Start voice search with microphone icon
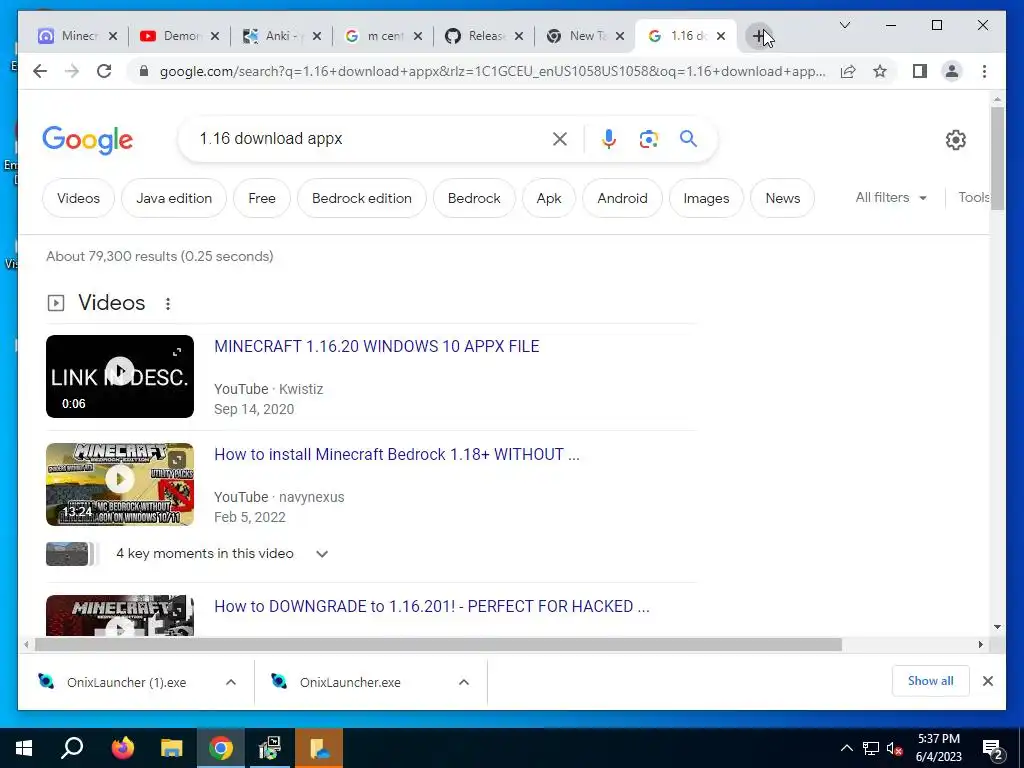This screenshot has height=768, width=1024. tap(609, 139)
